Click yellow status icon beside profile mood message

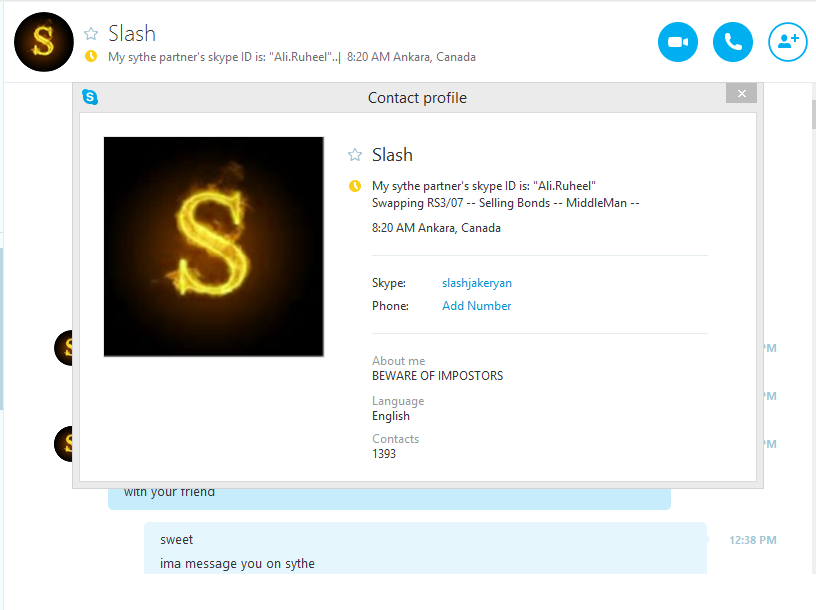click(354, 186)
